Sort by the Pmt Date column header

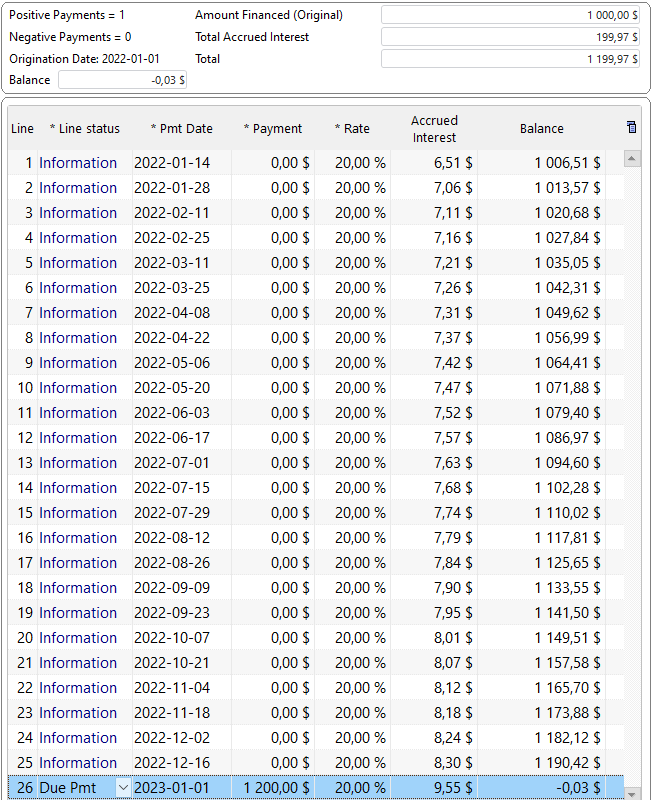[181, 128]
